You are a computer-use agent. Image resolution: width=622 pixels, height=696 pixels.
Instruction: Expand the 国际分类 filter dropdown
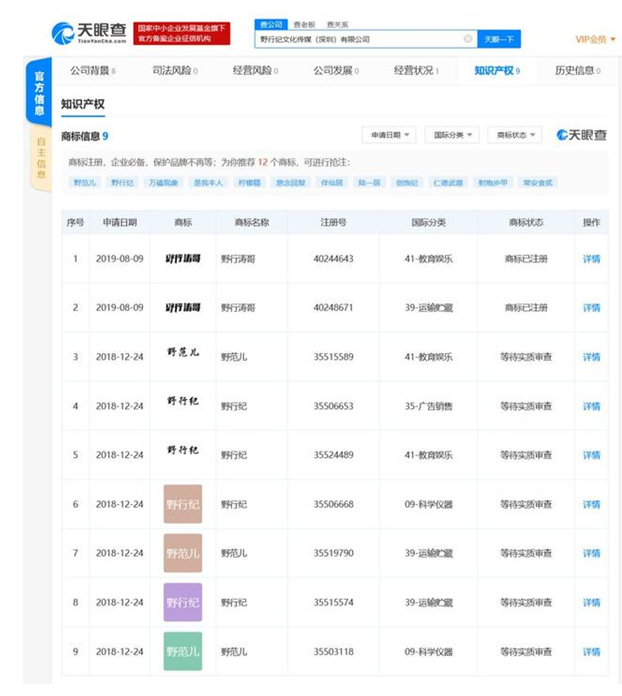coord(452,135)
